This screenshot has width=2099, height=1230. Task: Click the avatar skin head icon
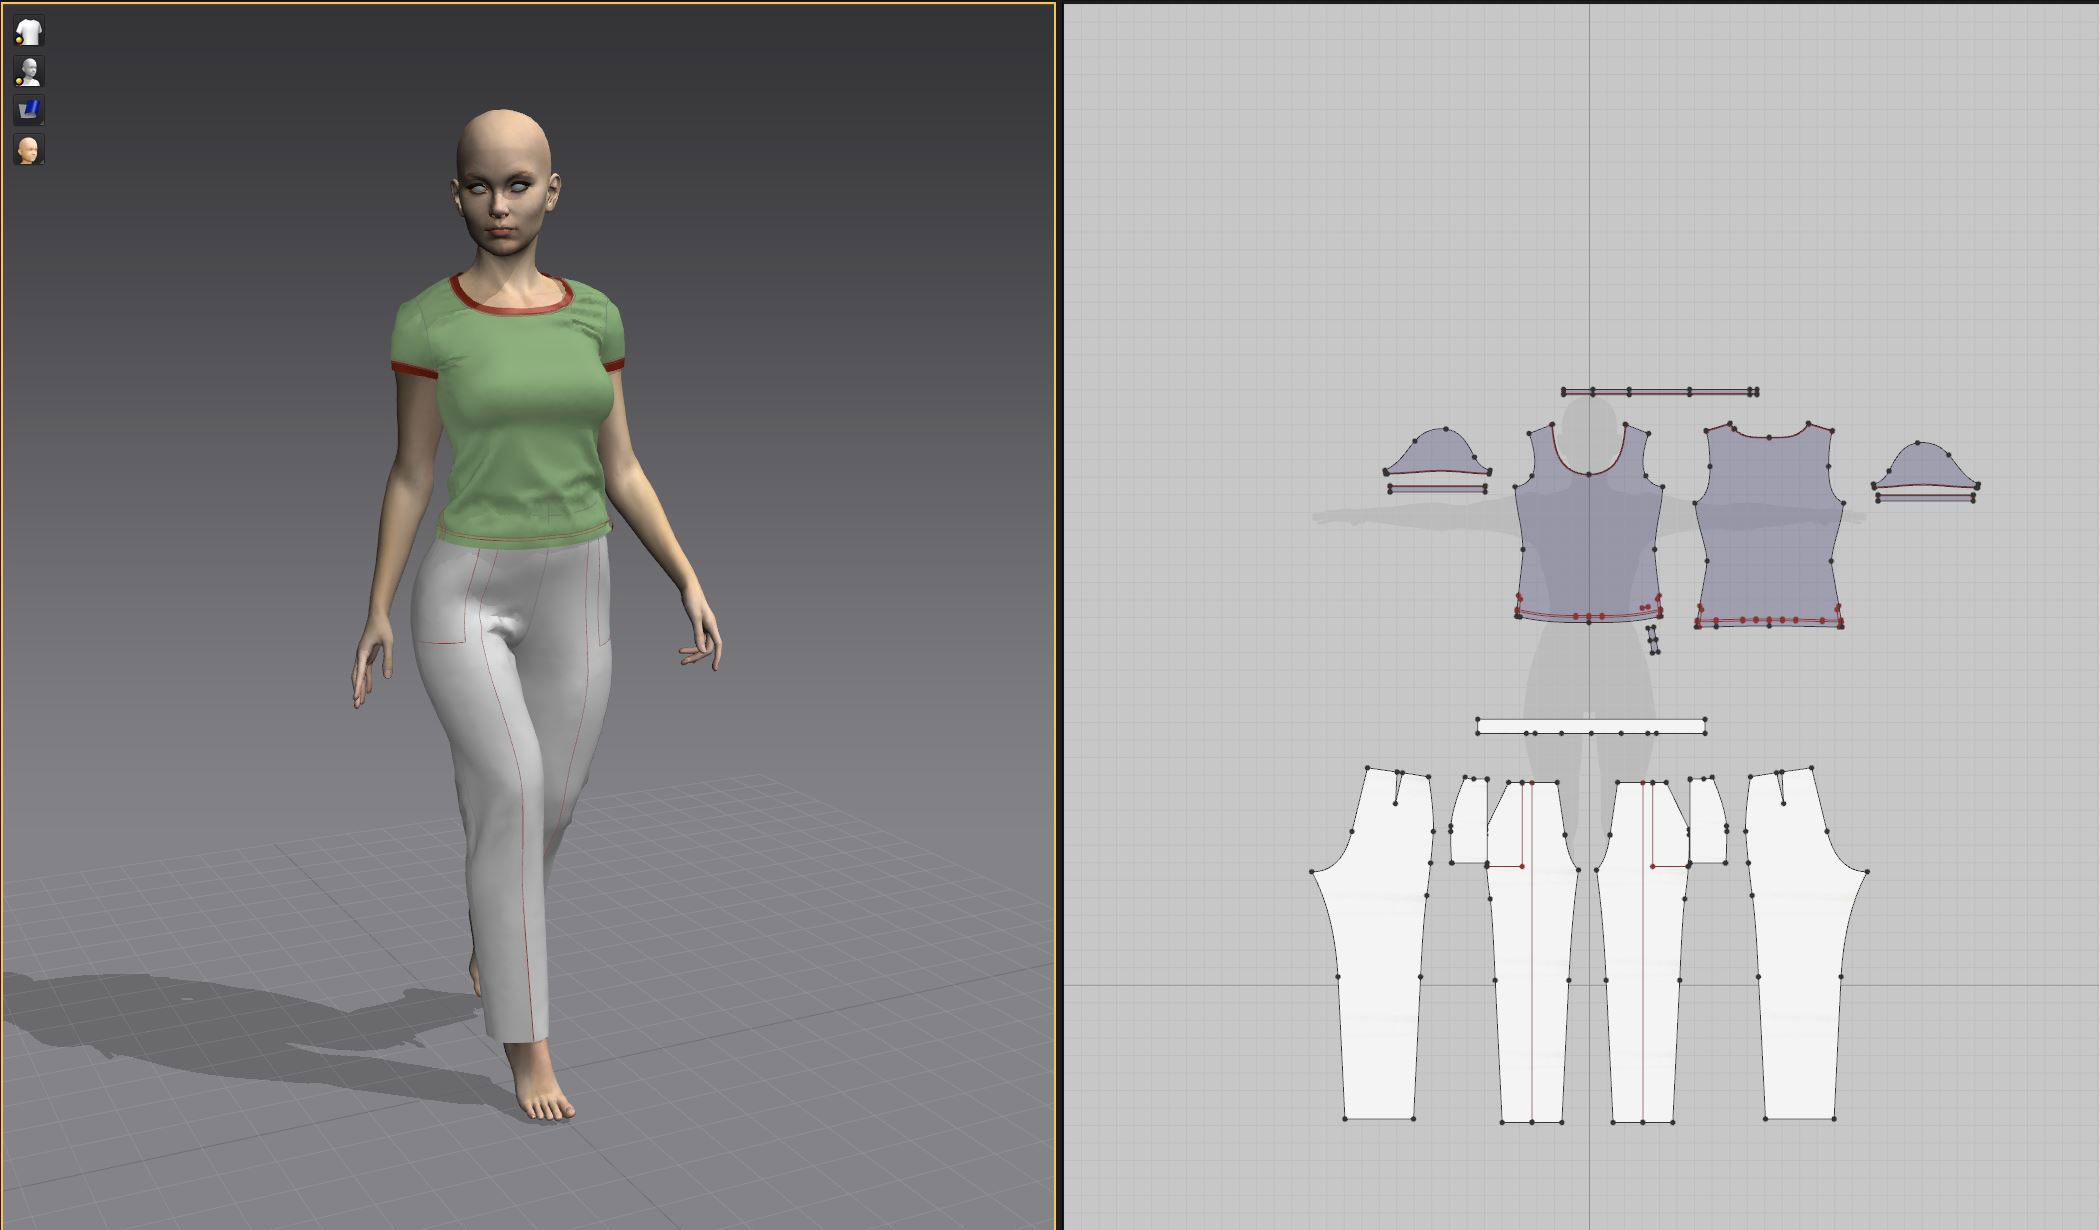point(29,150)
